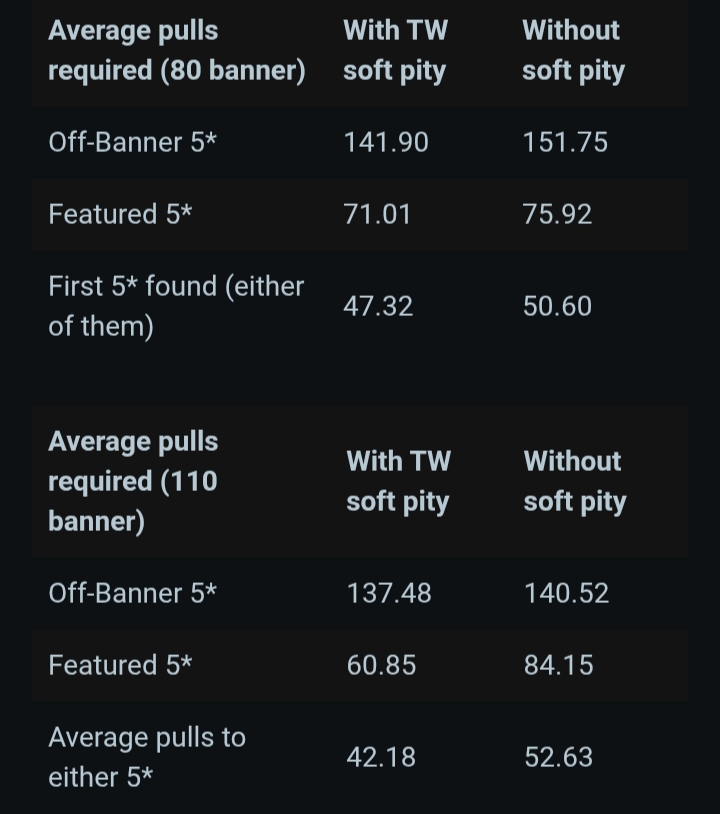The width and height of the screenshot is (720, 814).
Task: Click the "Average pulls required (80 banner)" header
Action: click(176, 50)
